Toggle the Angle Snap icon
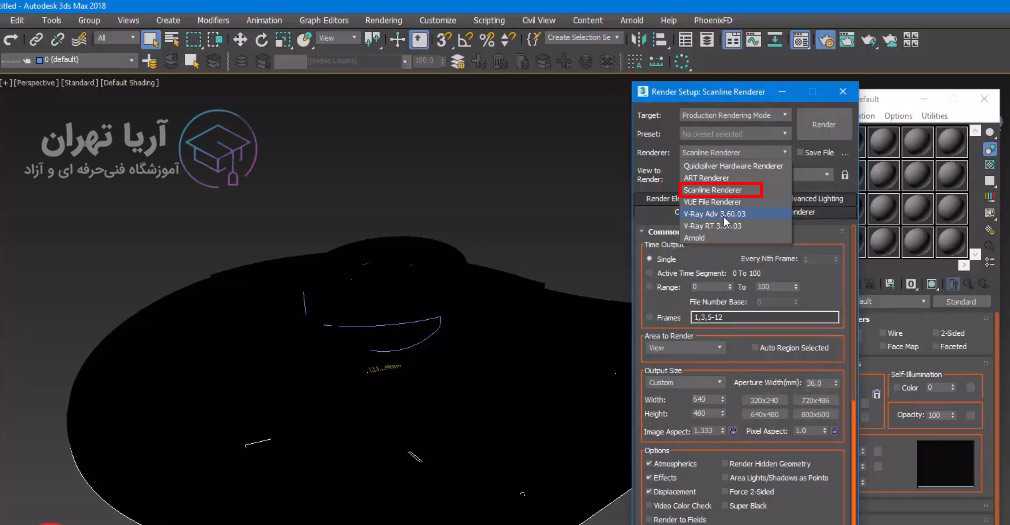 click(x=465, y=40)
